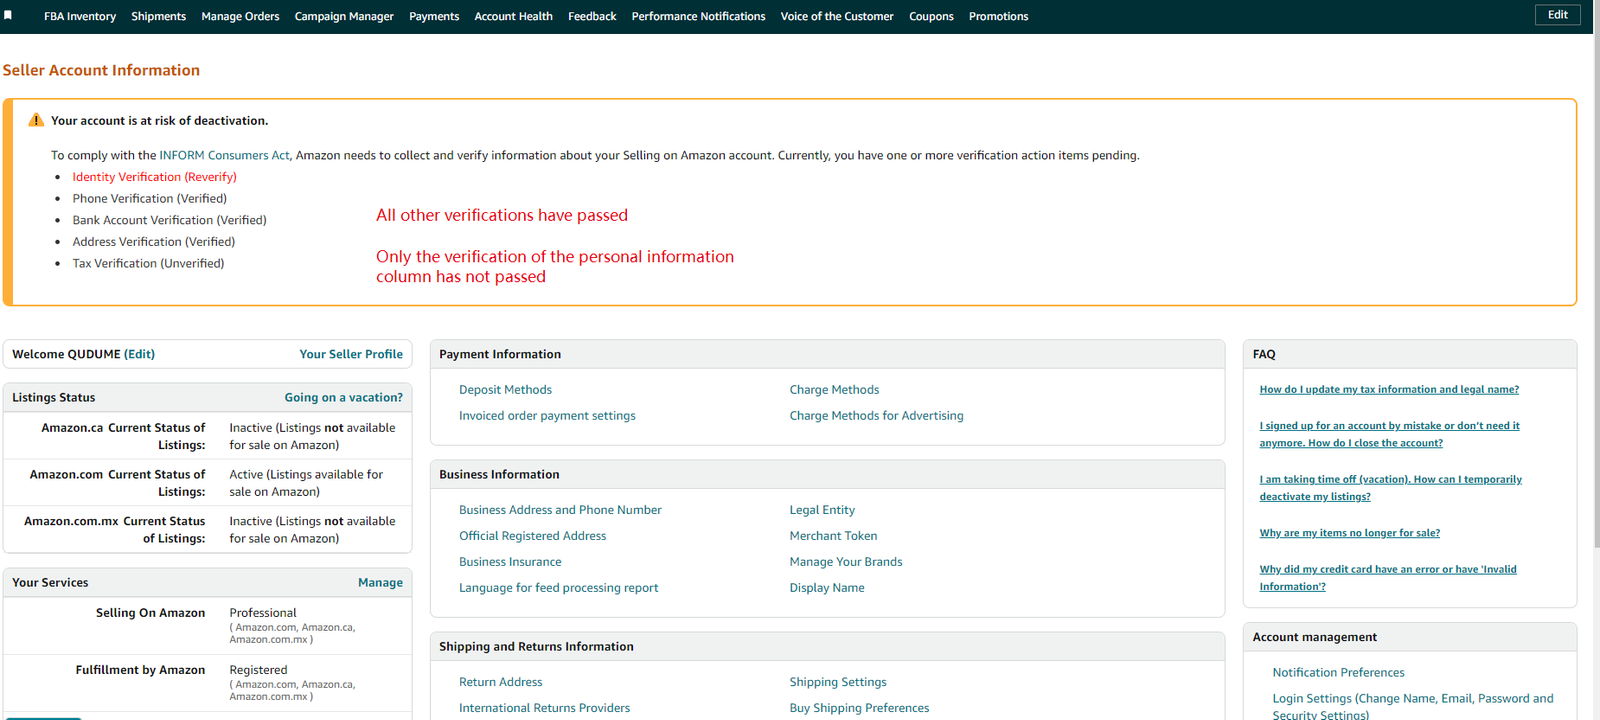
Task: Open FAQ about updating tax information
Action: (x=1388, y=390)
